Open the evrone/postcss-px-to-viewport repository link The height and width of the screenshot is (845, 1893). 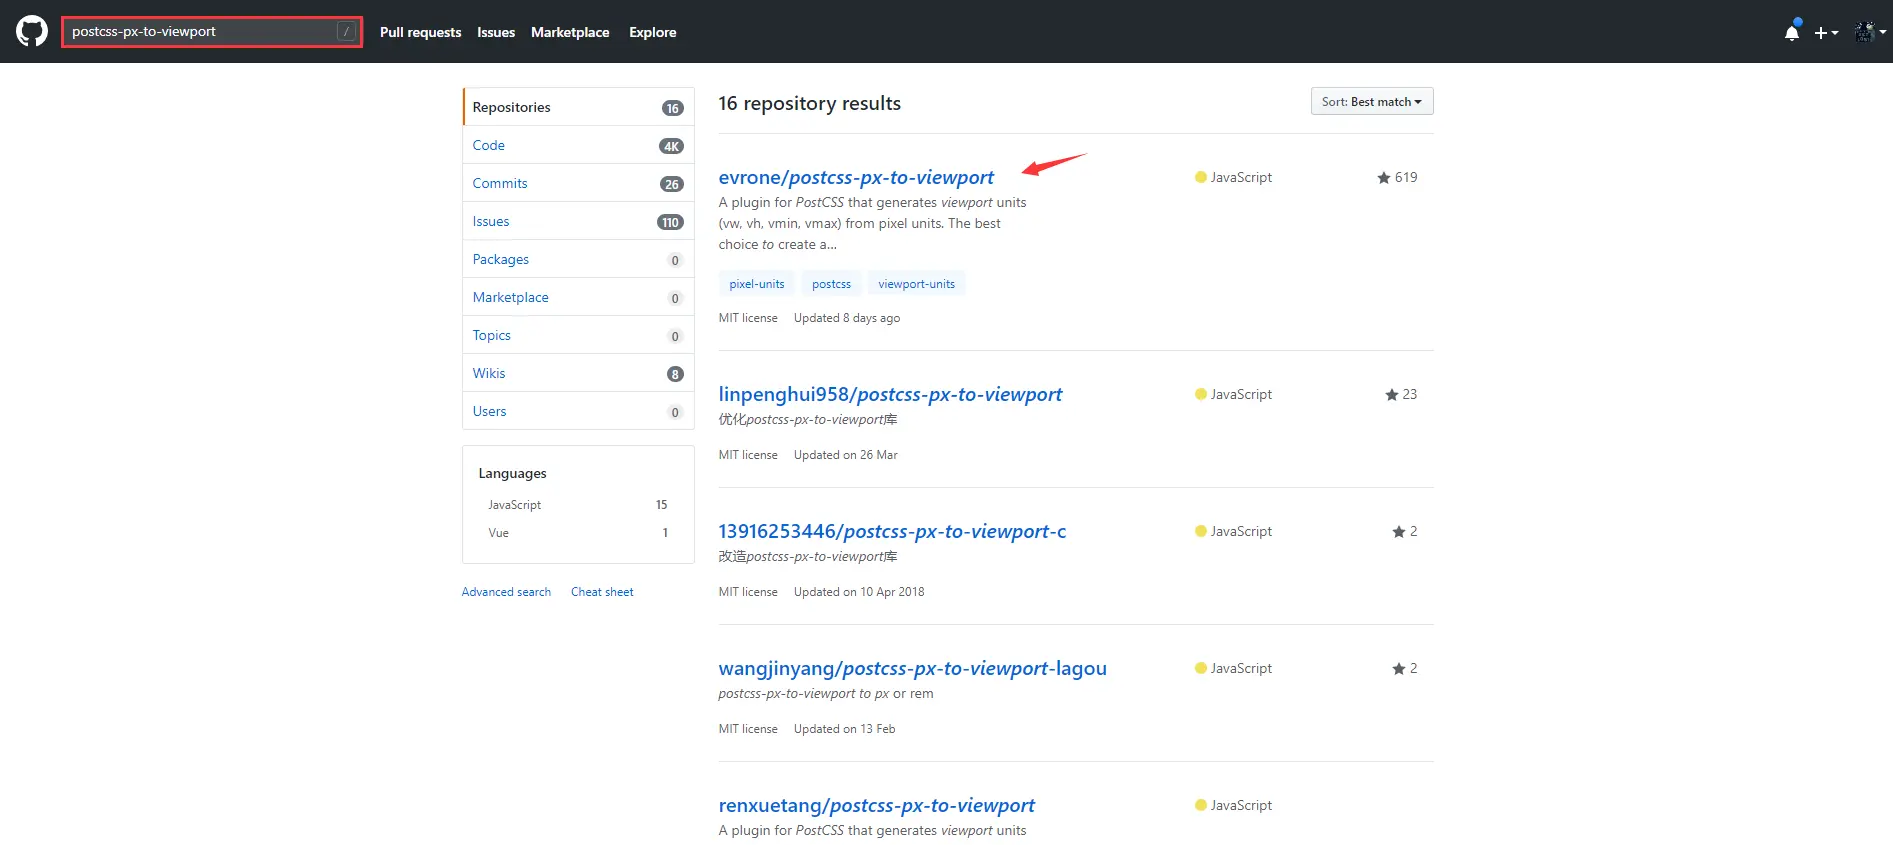(856, 177)
